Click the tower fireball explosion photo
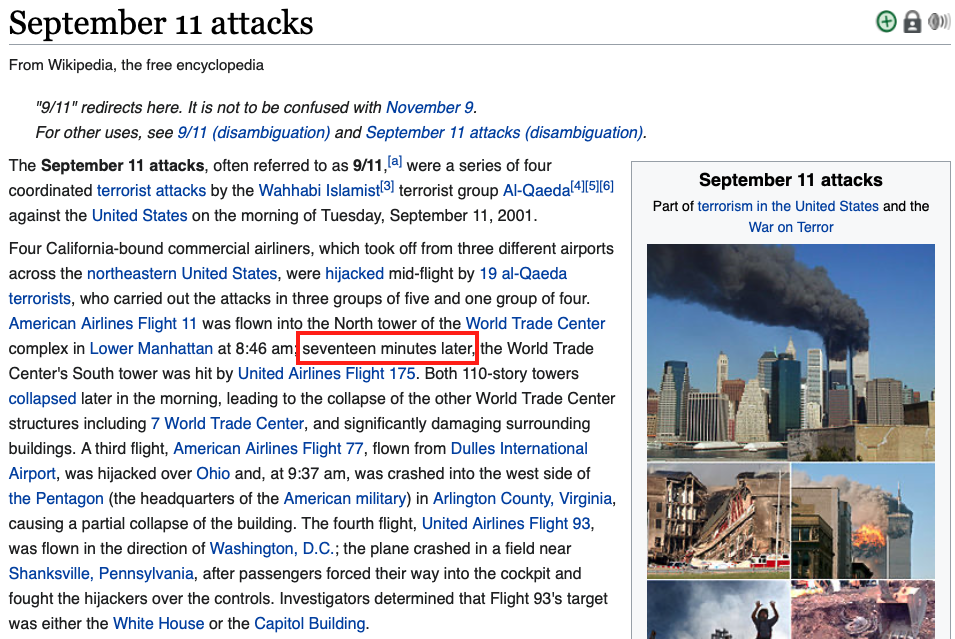 point(863,521)
